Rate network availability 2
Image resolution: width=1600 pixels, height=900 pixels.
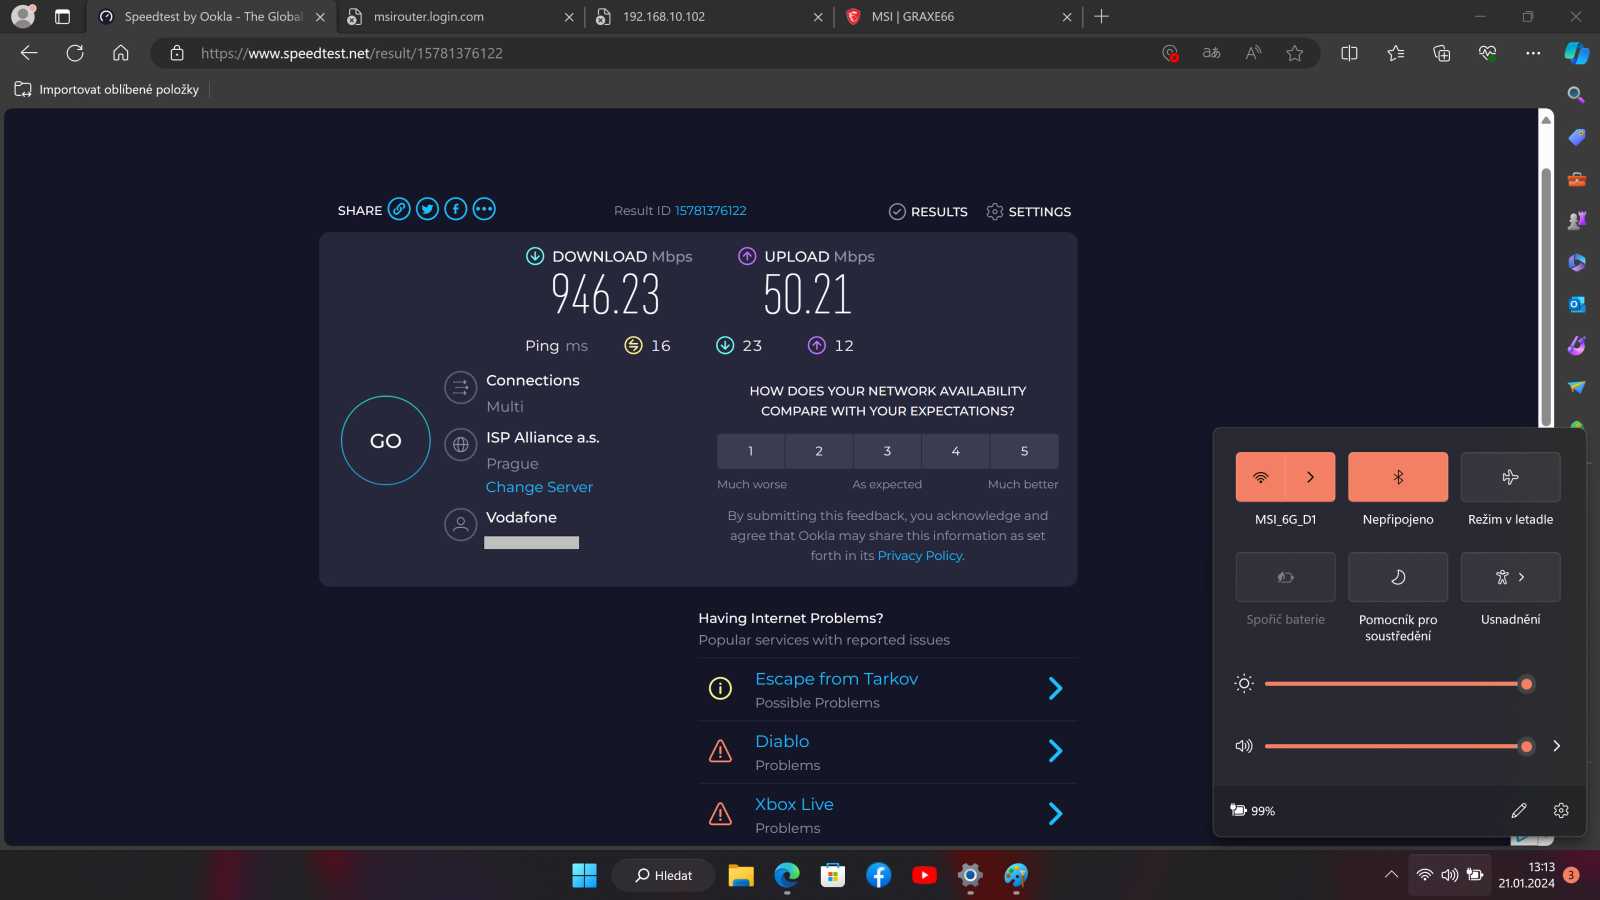pos(819,451)
